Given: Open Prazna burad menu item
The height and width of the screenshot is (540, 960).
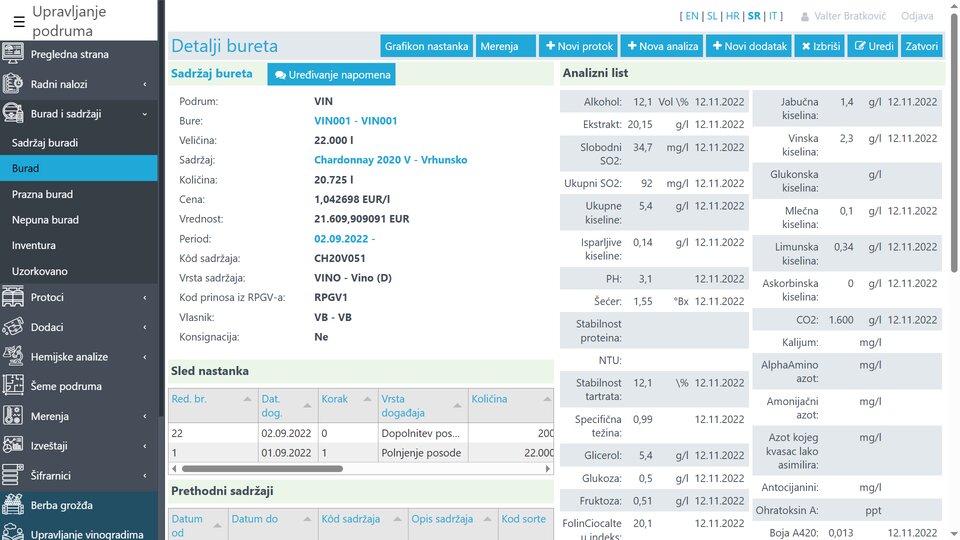Looking at the screenshot, I should coord(42,194).
